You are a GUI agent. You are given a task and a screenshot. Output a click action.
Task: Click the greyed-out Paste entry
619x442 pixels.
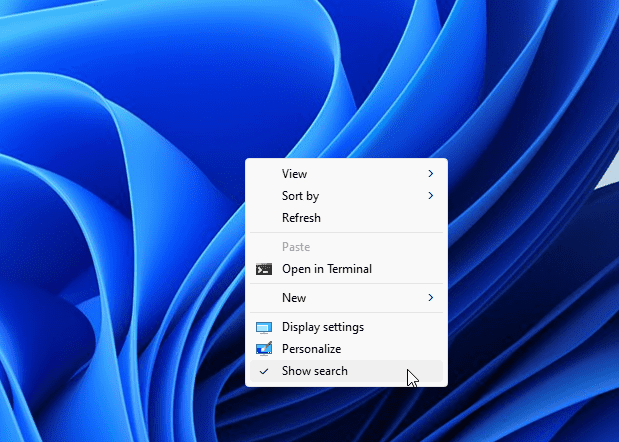[296, 247]
